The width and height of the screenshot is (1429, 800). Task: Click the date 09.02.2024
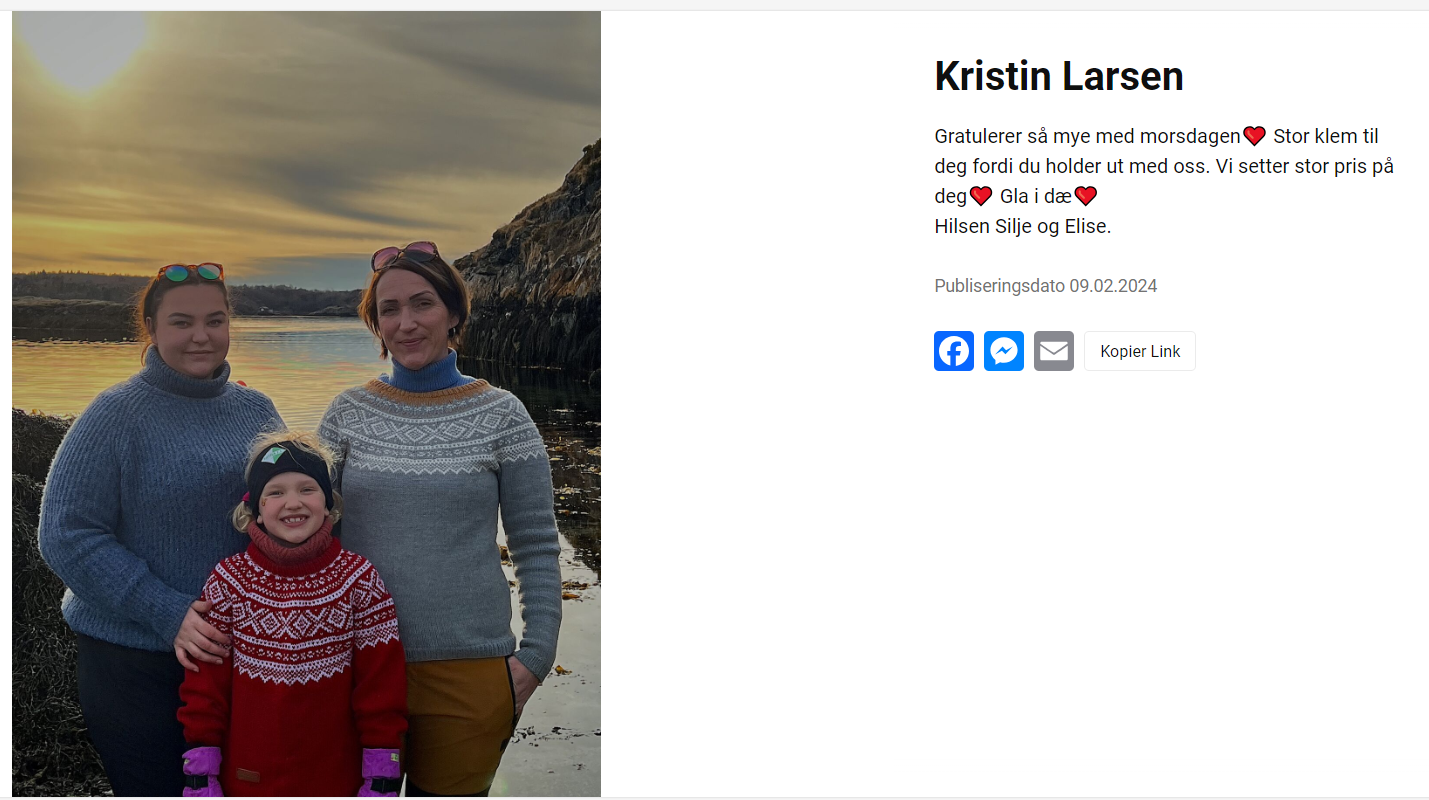[1113, 286]
